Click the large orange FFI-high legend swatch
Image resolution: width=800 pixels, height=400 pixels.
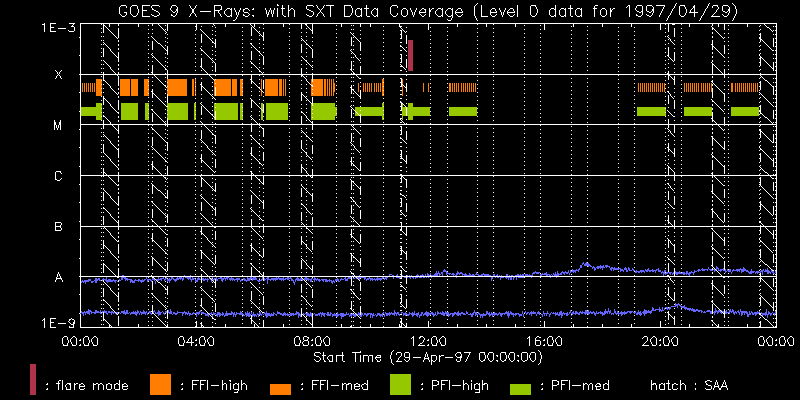click(x=160, y=383)
